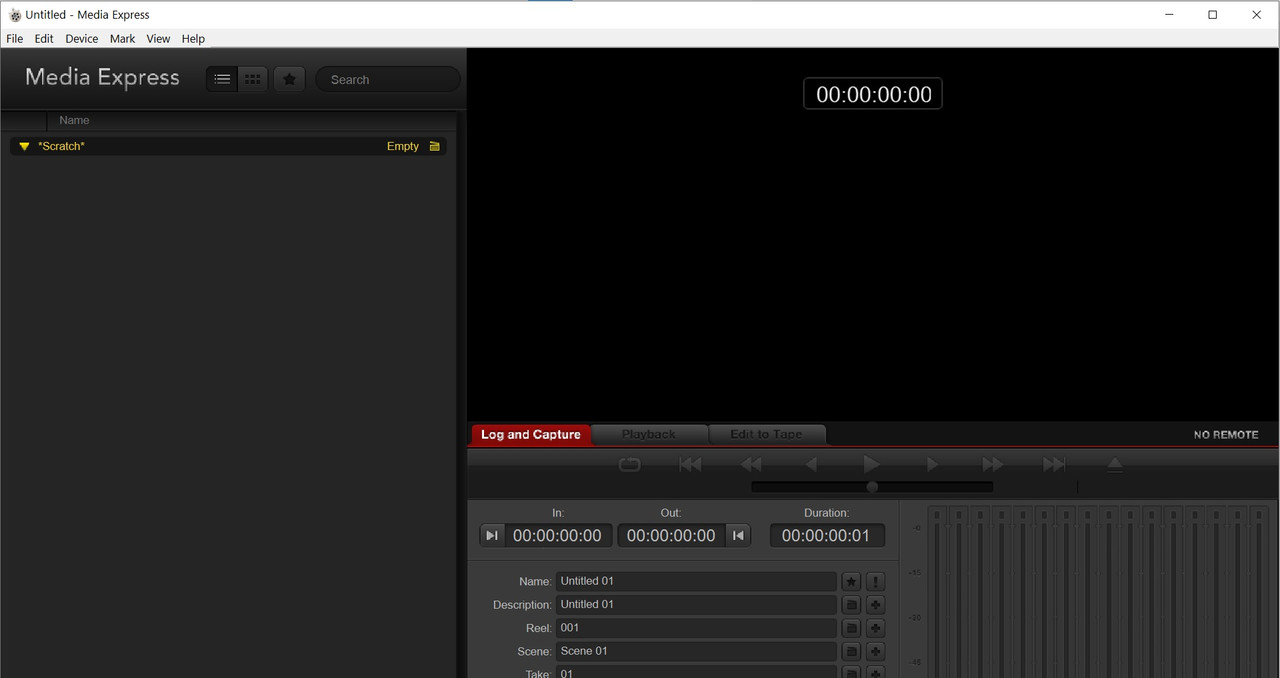This screenshot has height=678, width=1280.
Task: Switch media list to thumbnail grid view
Action: [x=253, y=79]
